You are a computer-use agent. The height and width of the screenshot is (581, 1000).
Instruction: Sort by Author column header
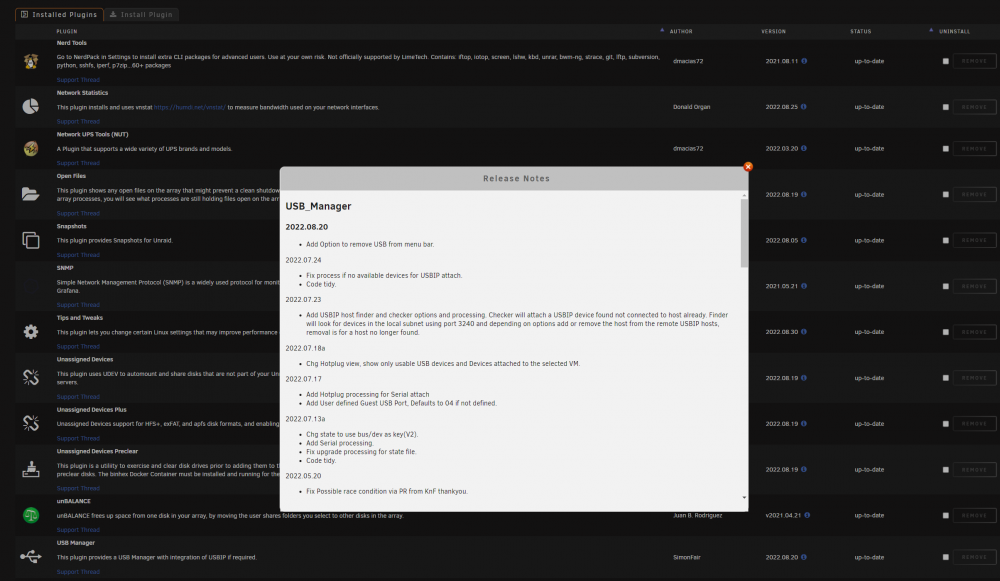[680, 31]
